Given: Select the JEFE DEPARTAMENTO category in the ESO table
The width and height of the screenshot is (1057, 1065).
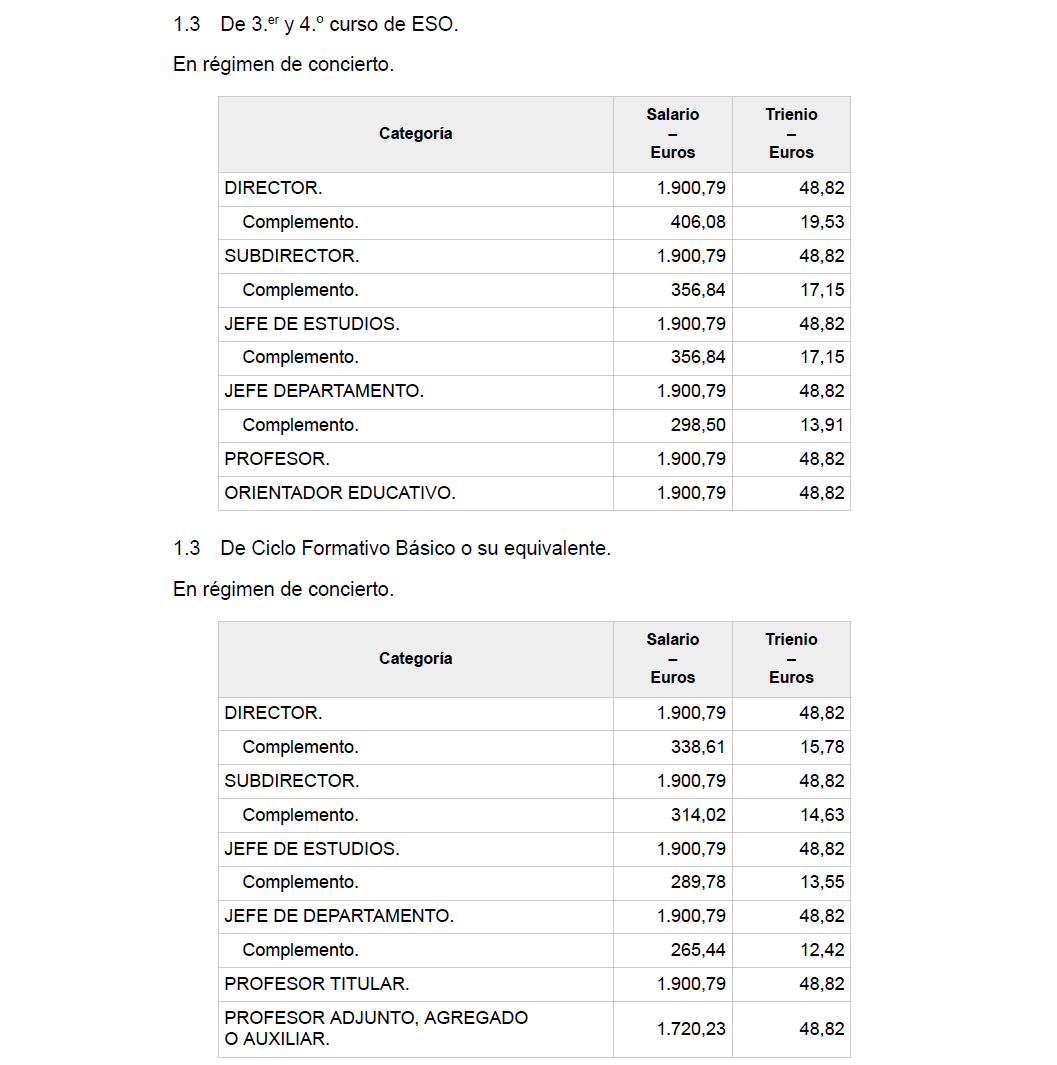Looking at the screenshot, I should (324, 391).
